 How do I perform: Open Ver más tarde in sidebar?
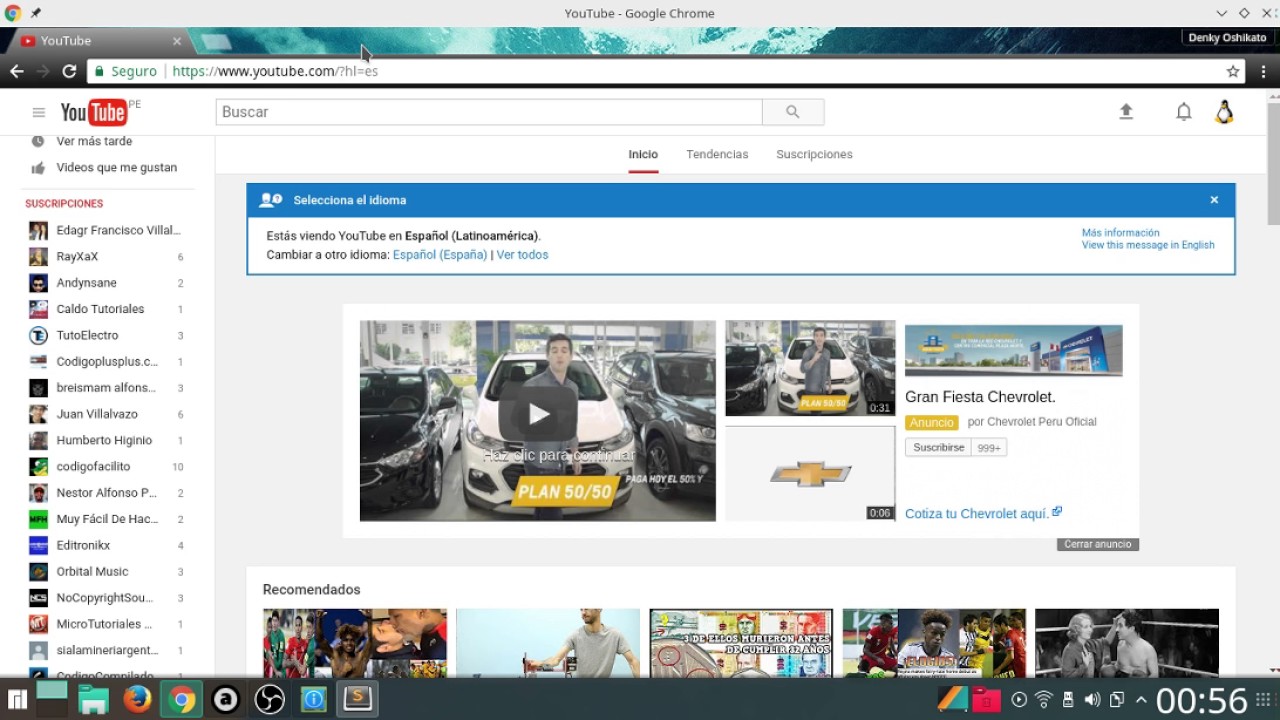94,141
